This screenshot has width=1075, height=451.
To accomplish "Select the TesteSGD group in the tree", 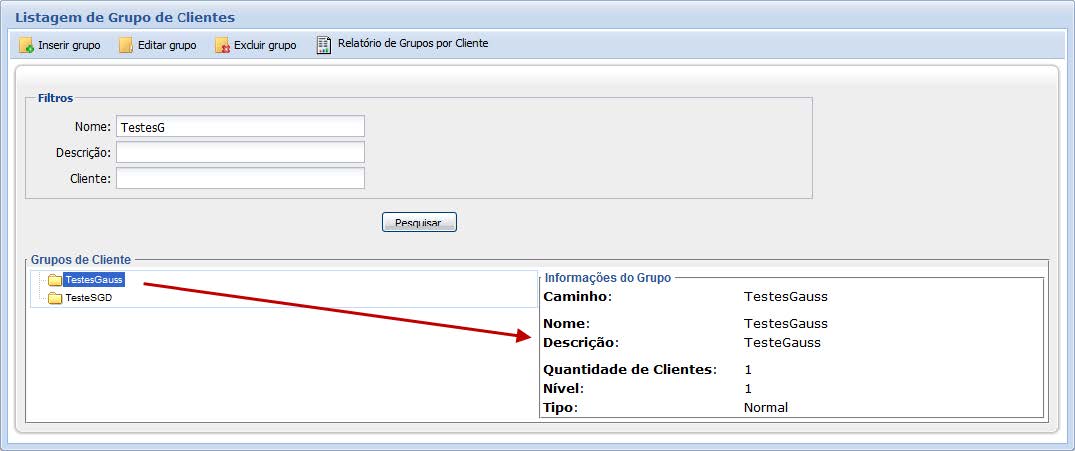I will [x=88, y=298].
